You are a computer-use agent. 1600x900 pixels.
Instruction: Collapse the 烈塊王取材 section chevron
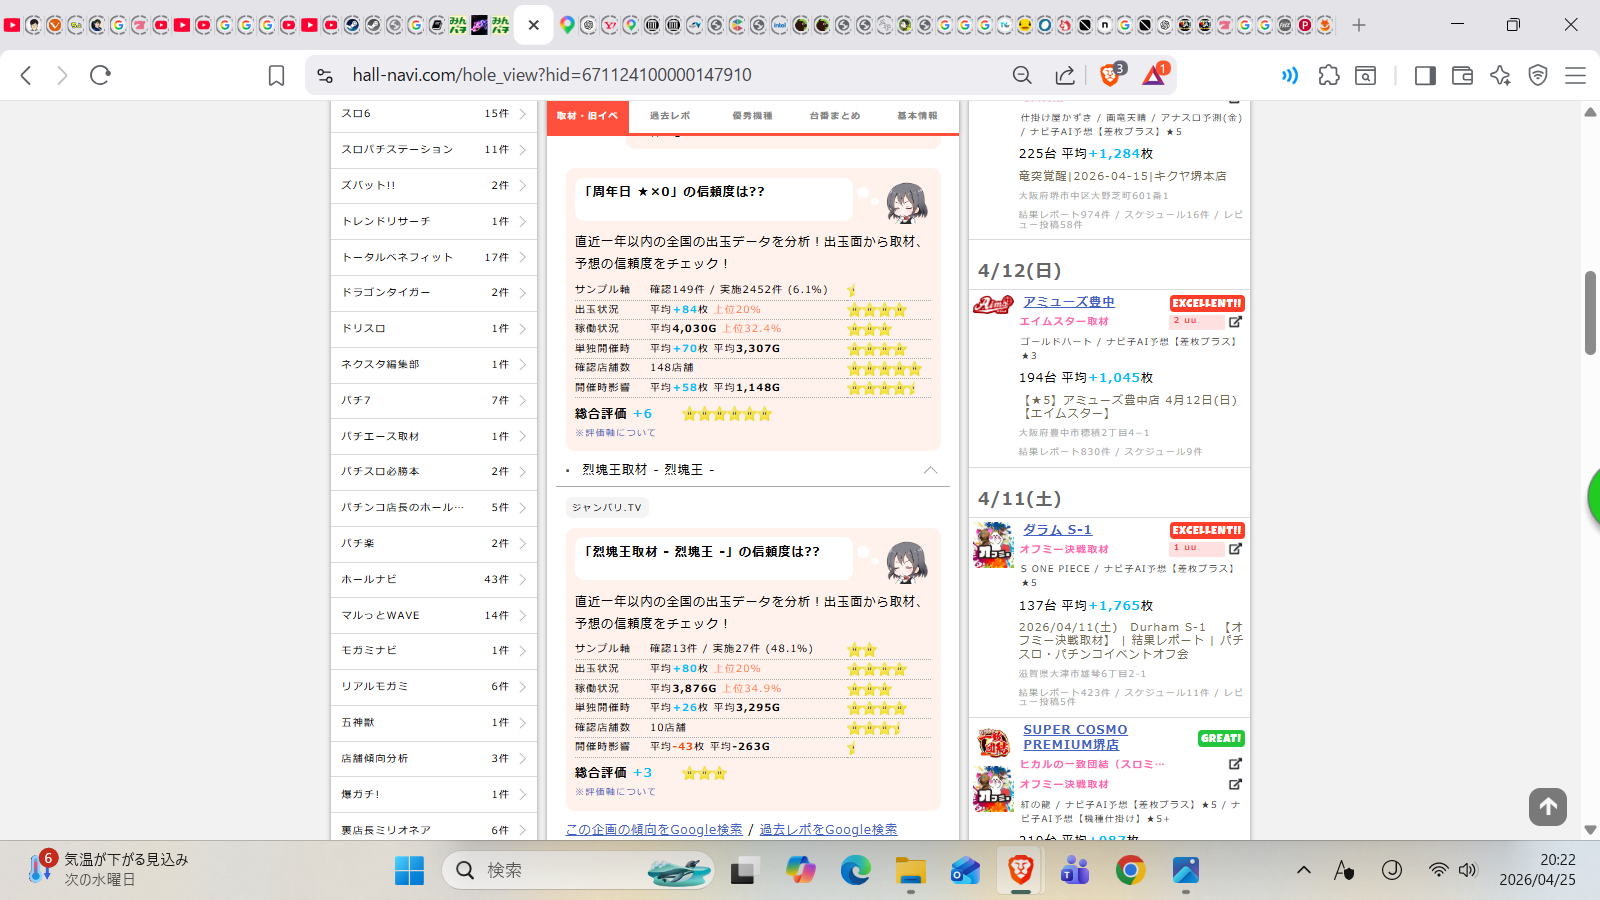point(930,470)
